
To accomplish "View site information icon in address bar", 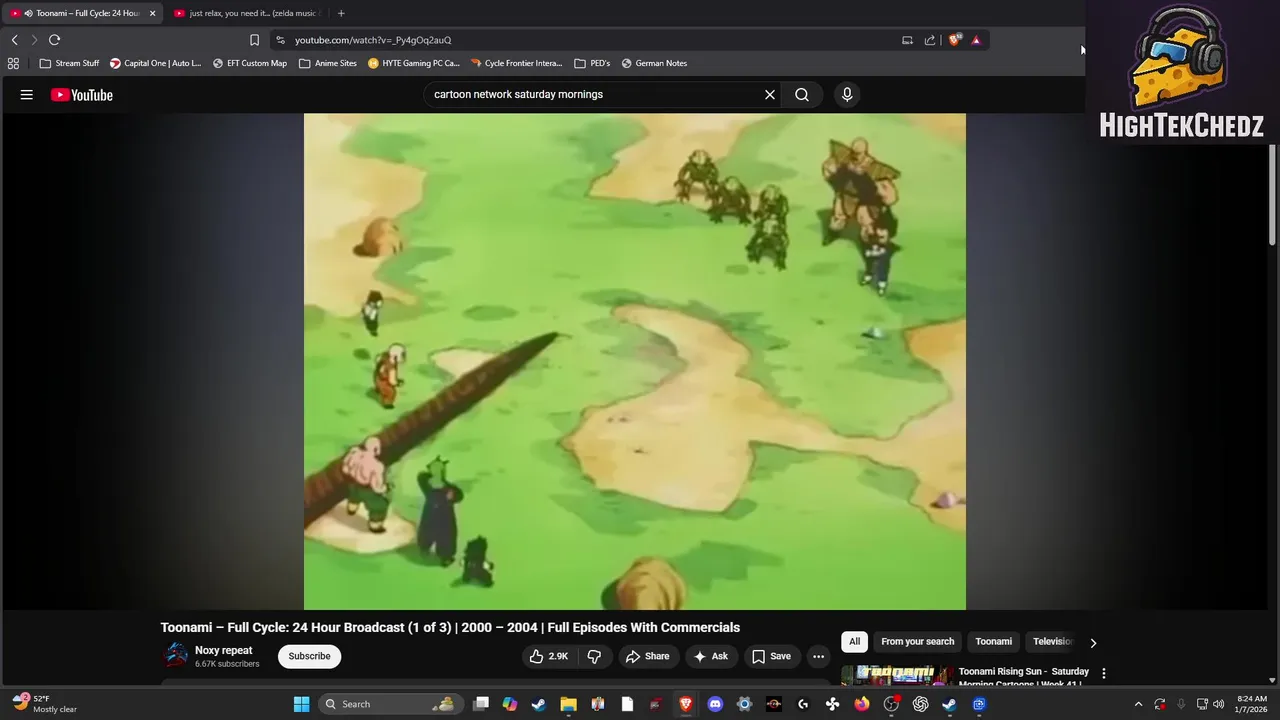I will coord(280,40).
